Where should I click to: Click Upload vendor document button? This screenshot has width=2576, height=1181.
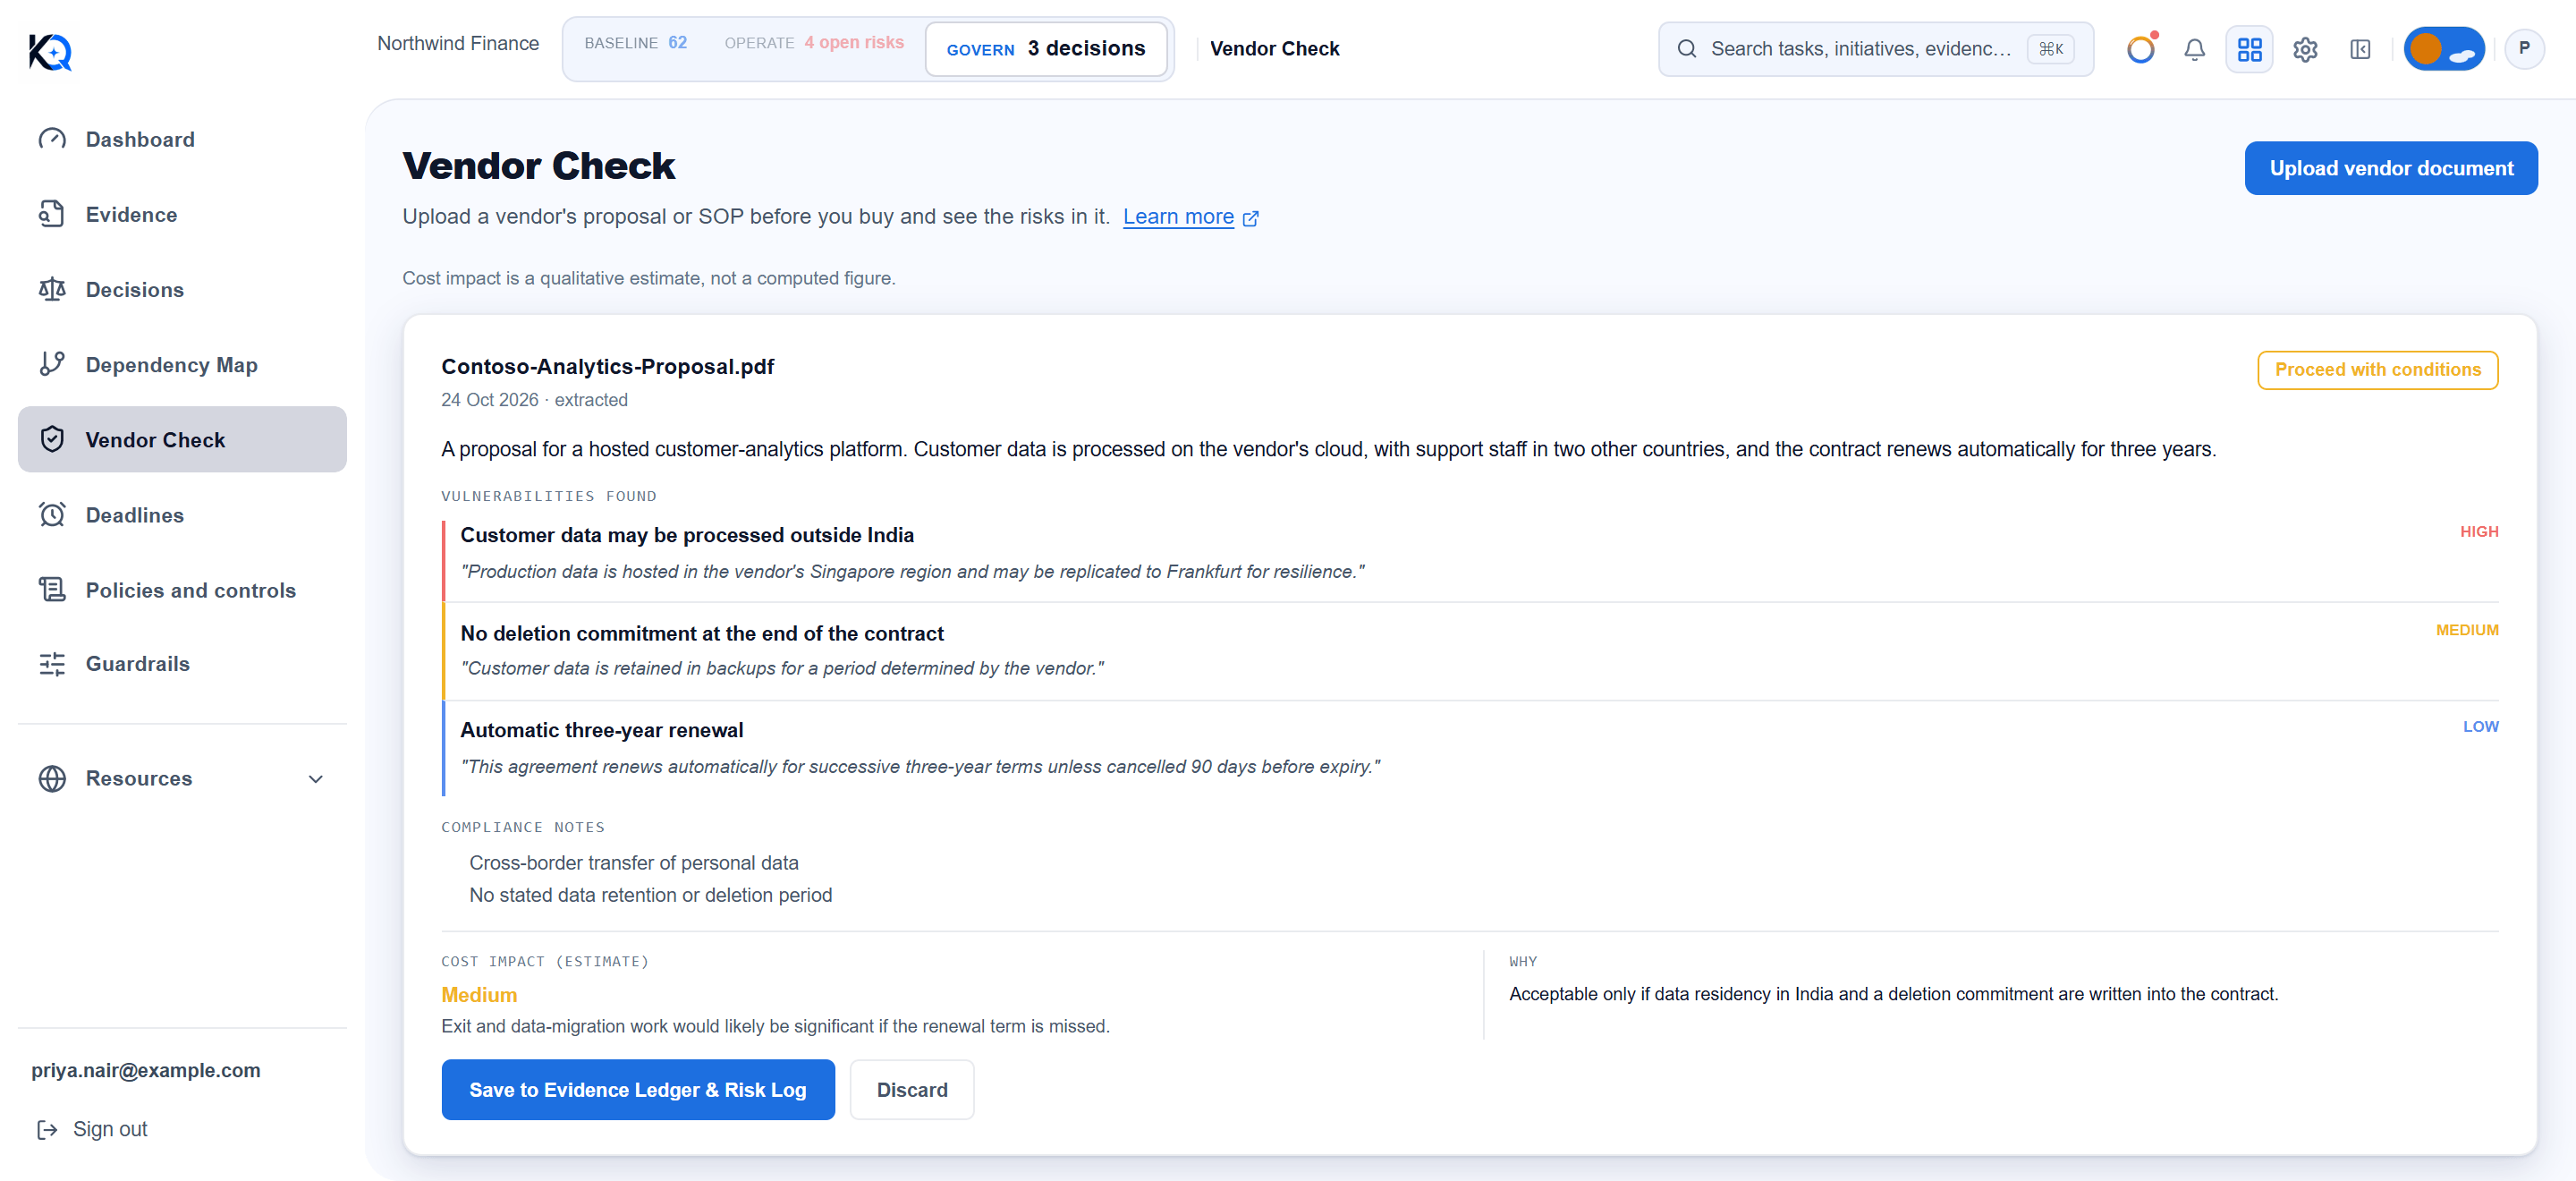[x=2390, y=168]
